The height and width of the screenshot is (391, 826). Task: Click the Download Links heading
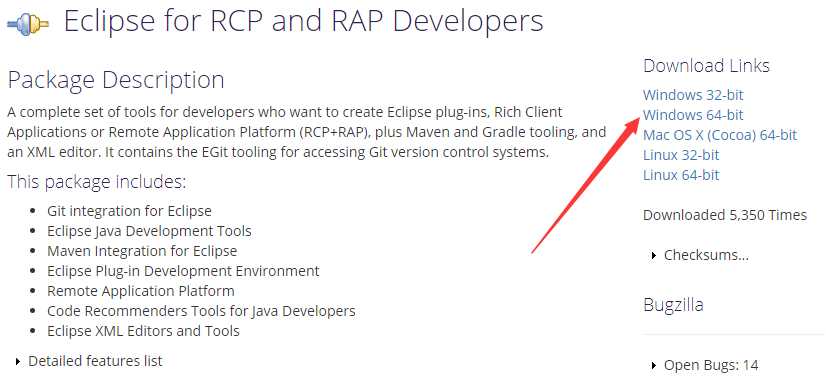click(706, 66)
